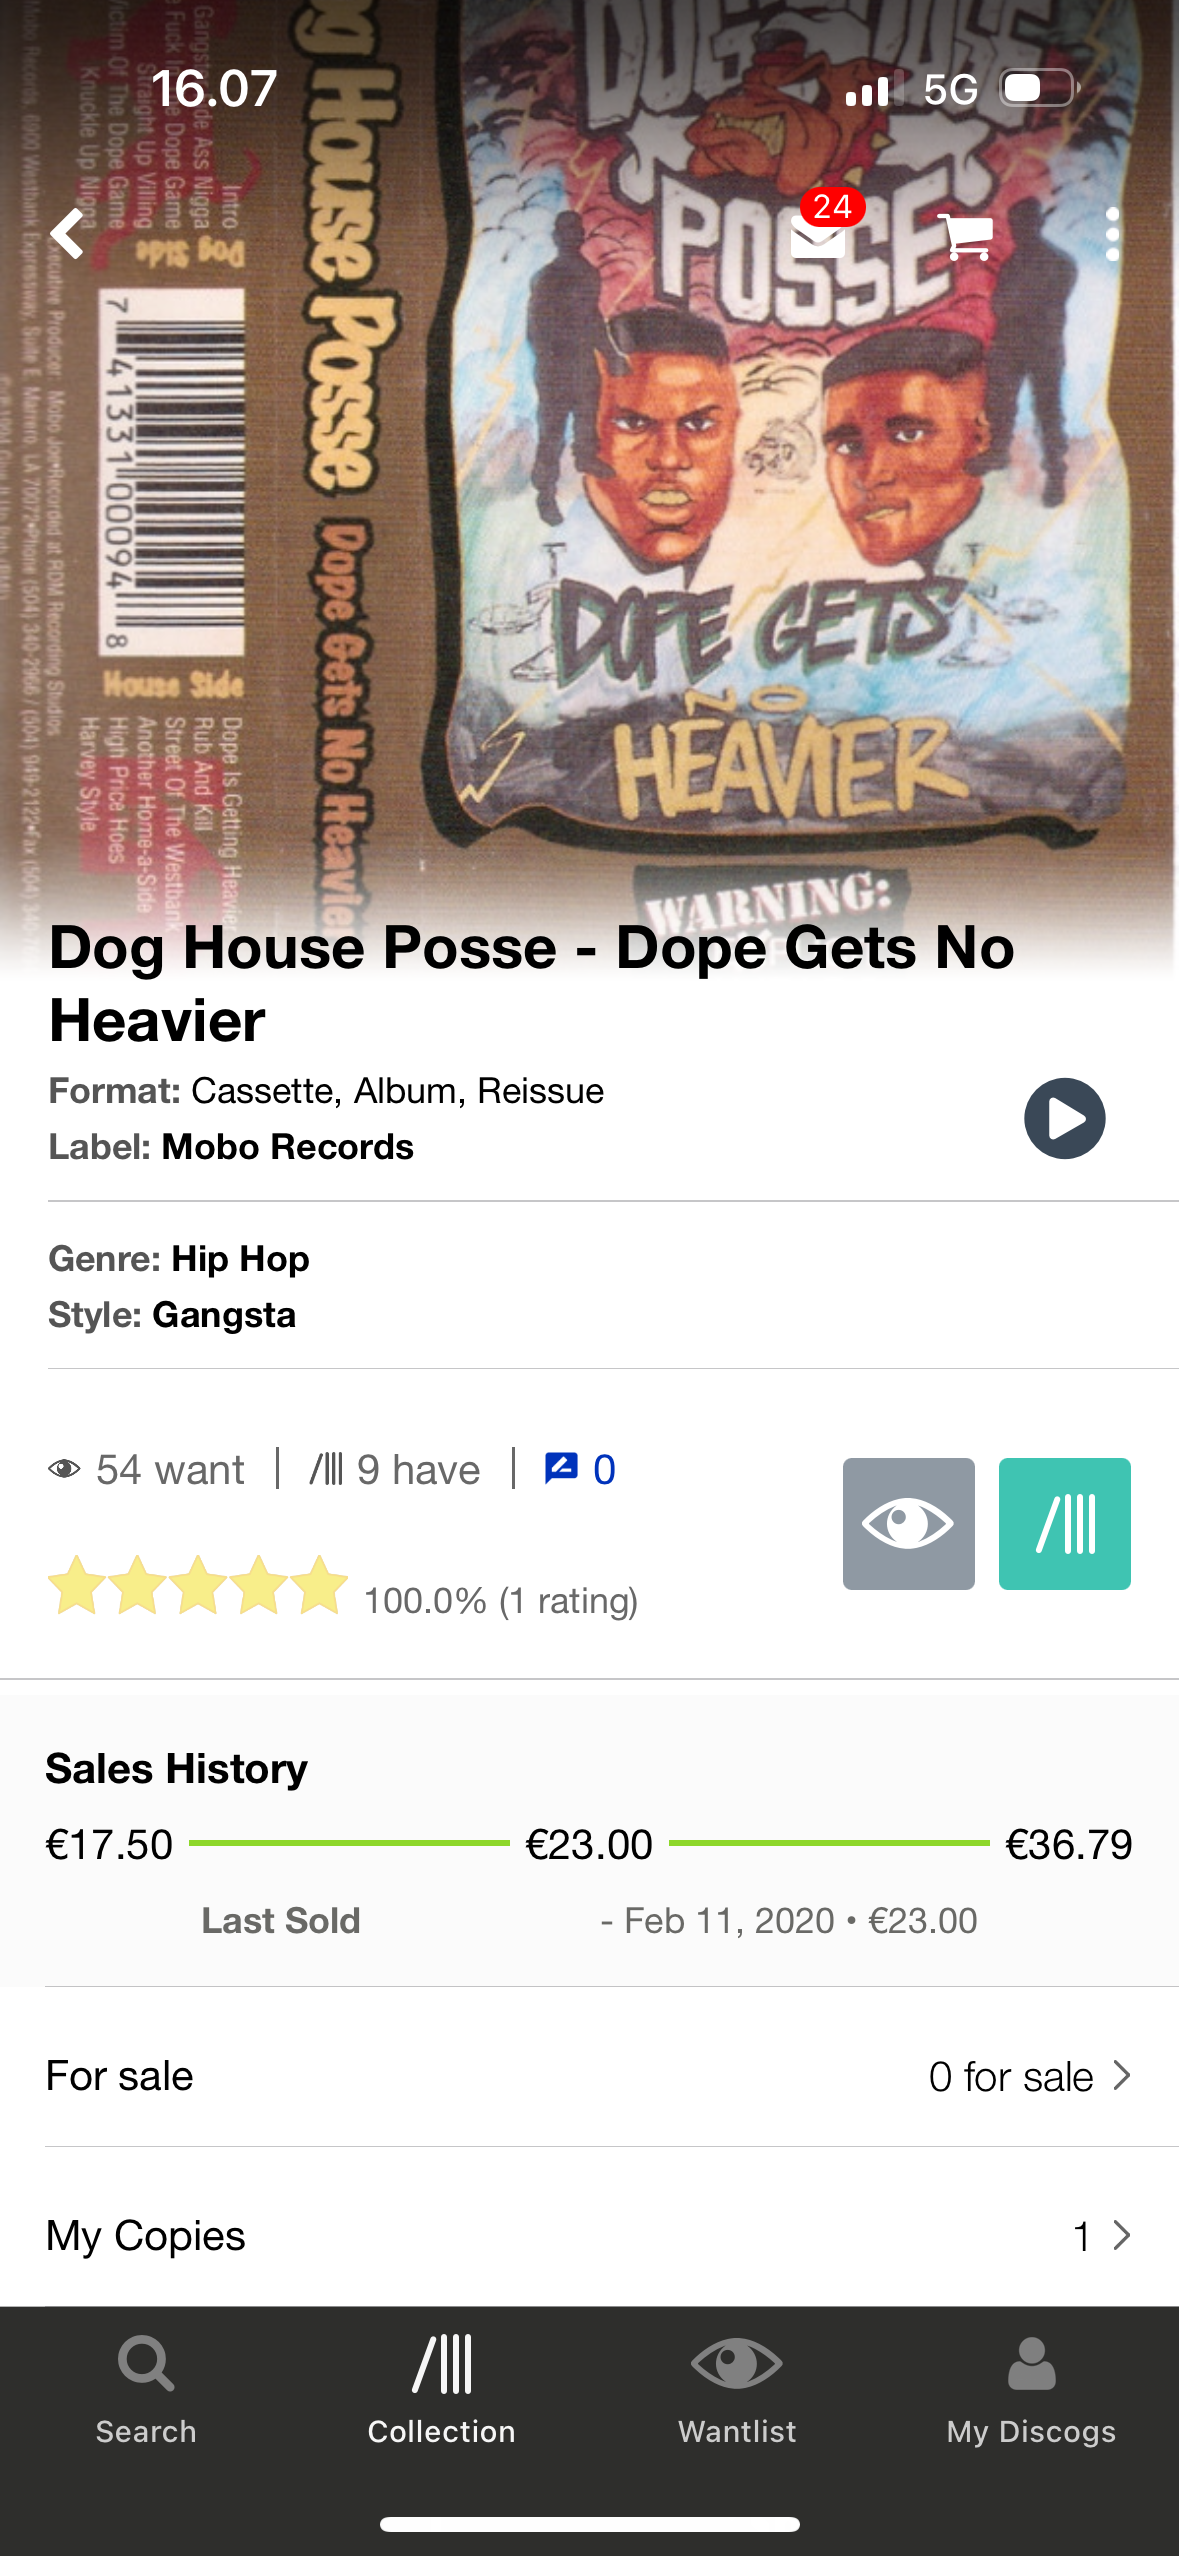This screenshot has height=2556, width=1179.
Task: Tap the sales history price line
Action: (589, 1845)
